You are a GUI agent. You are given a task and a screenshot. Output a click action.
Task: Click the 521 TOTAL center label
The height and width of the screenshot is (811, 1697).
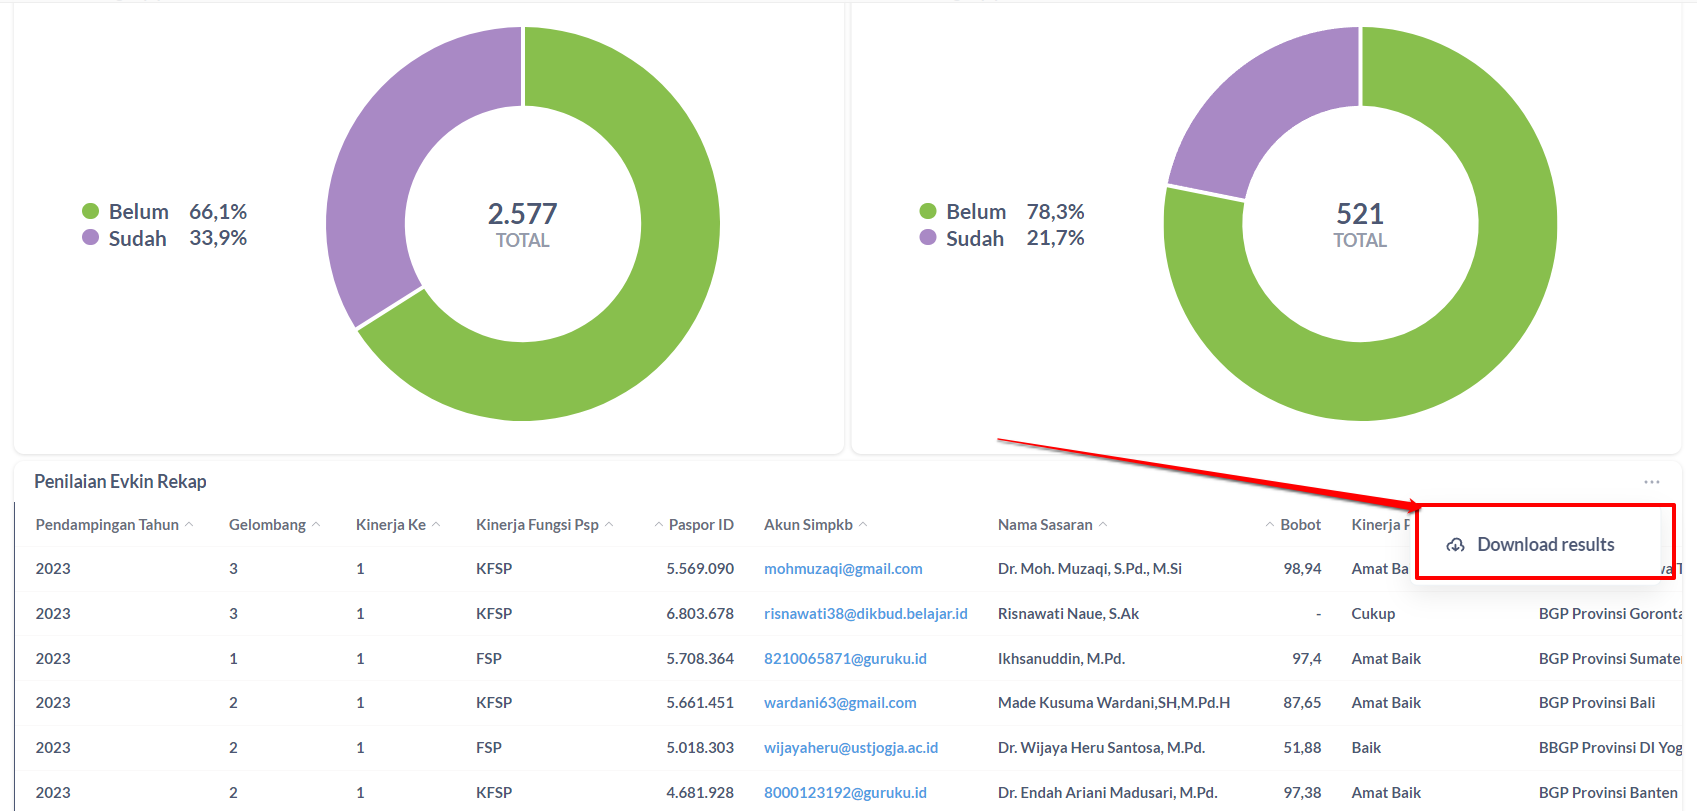pyautogui.click(x=1360, y=225)
